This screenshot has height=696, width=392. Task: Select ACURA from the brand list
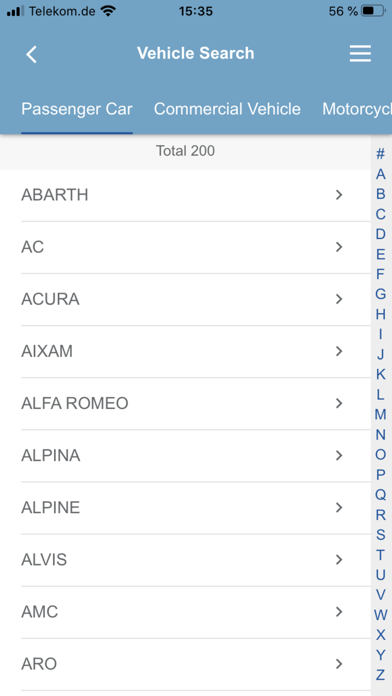click(196, 300)
